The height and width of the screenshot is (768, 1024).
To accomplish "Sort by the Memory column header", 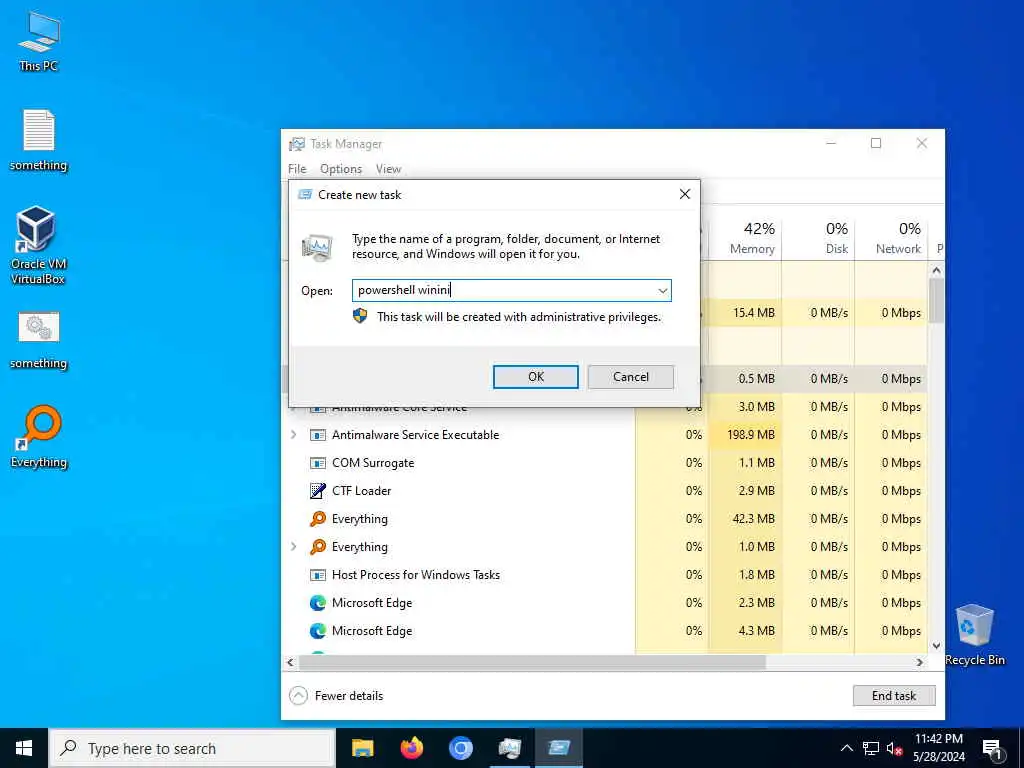I will tap(746, 238).
